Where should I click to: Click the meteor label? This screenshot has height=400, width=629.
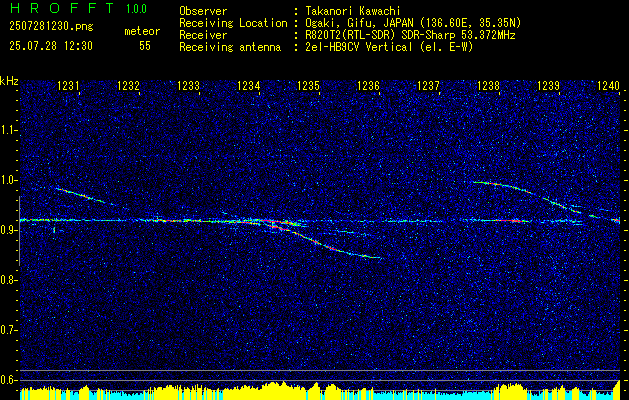tap(142, 31)
